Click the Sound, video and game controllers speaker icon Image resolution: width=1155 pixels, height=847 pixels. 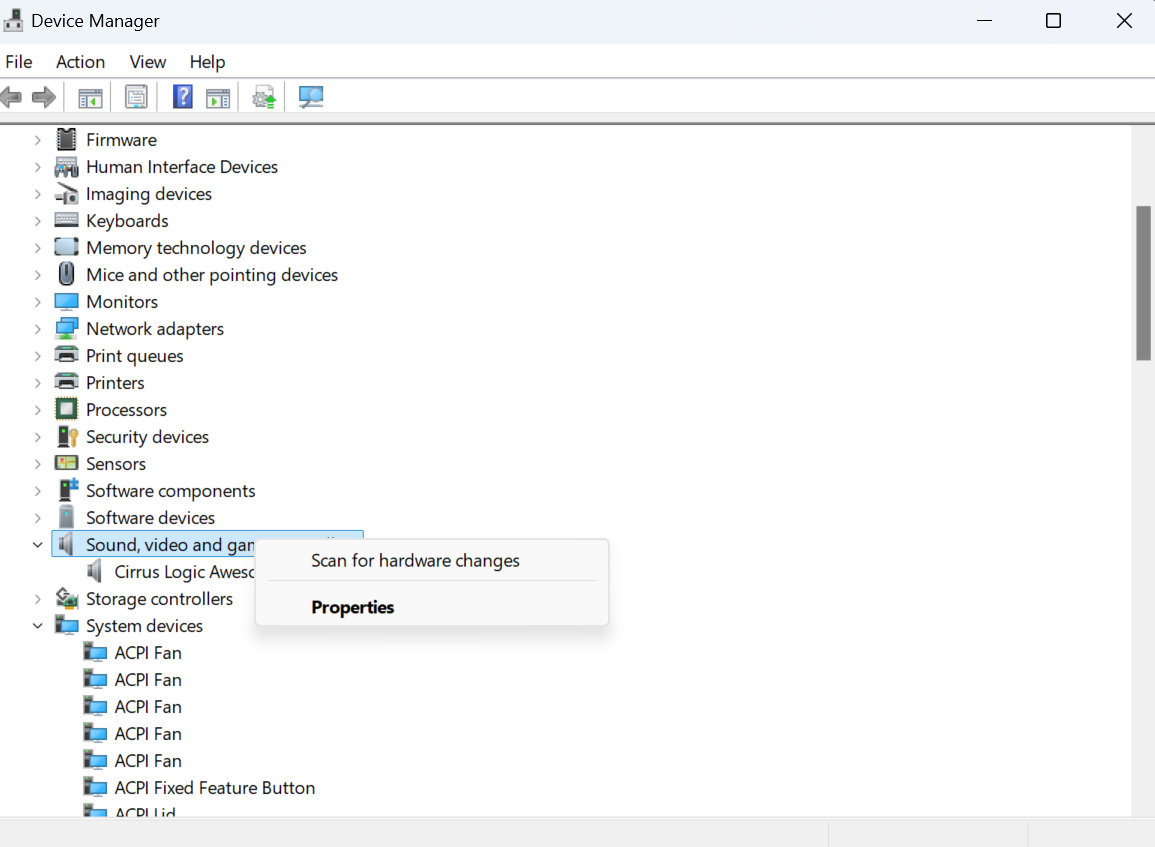pos(65,544)
